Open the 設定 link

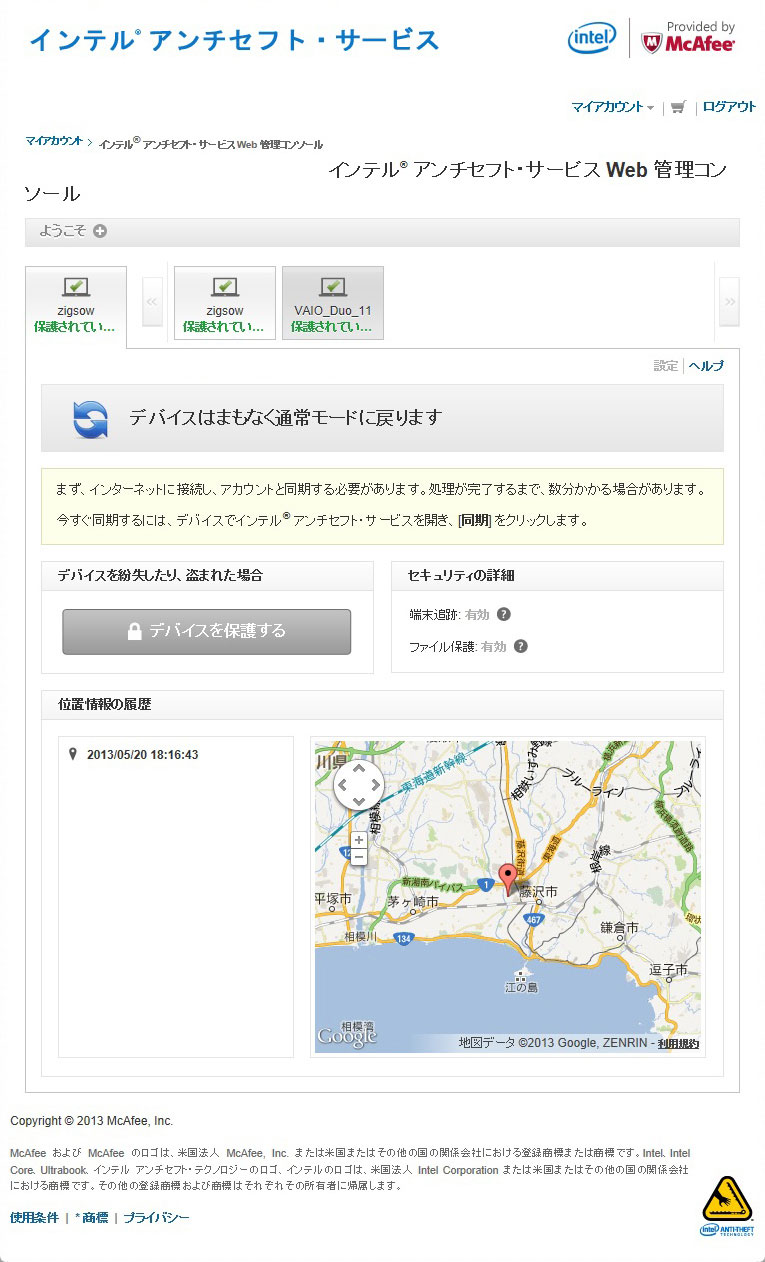(666, 366)
